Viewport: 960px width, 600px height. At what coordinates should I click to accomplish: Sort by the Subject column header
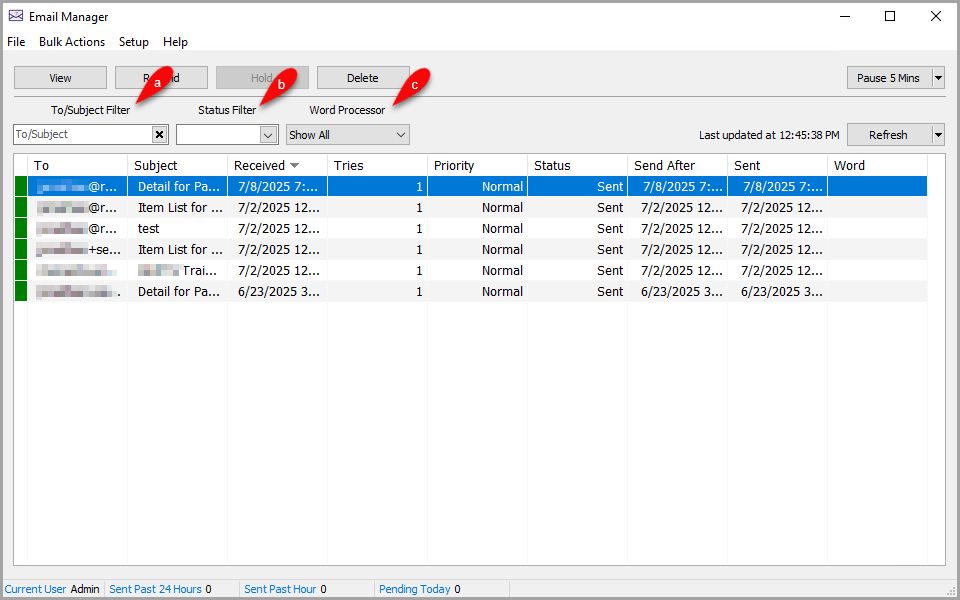[x=178, y=165]
